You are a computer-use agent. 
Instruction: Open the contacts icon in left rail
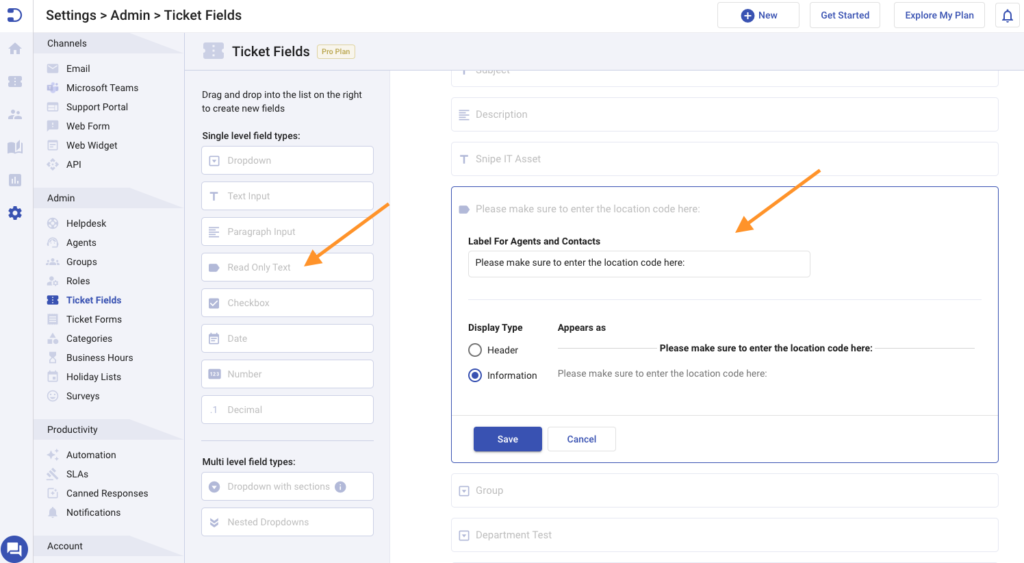tap(15, 115)
